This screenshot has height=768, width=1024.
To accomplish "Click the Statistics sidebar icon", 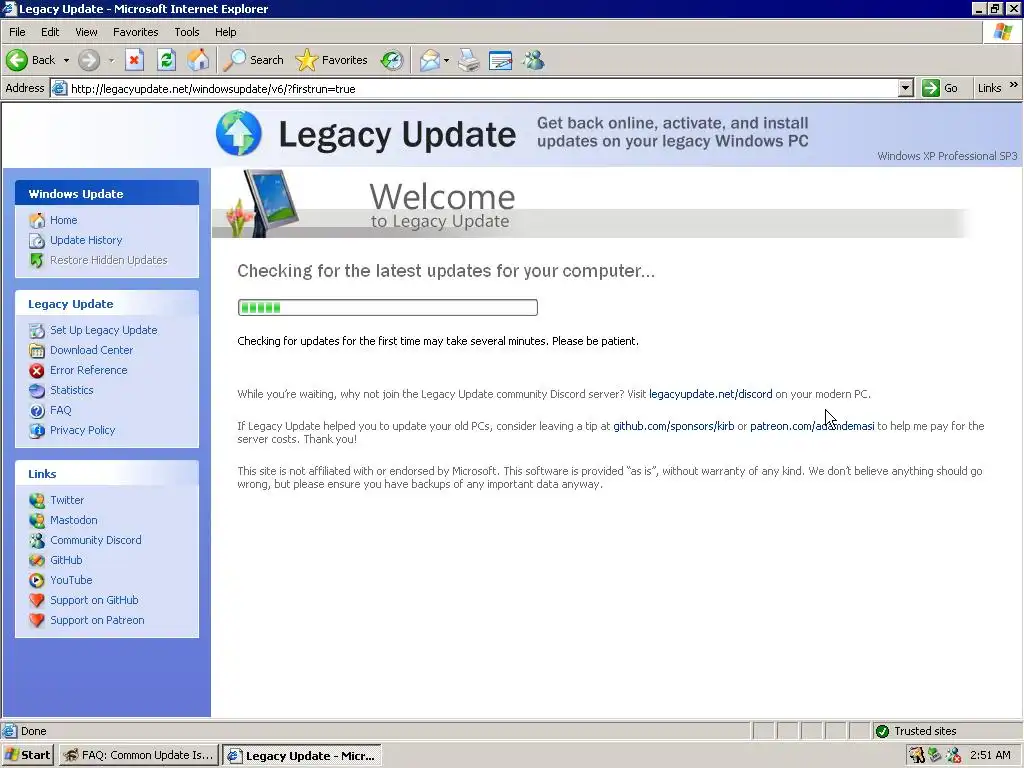I will coord(37,391).
